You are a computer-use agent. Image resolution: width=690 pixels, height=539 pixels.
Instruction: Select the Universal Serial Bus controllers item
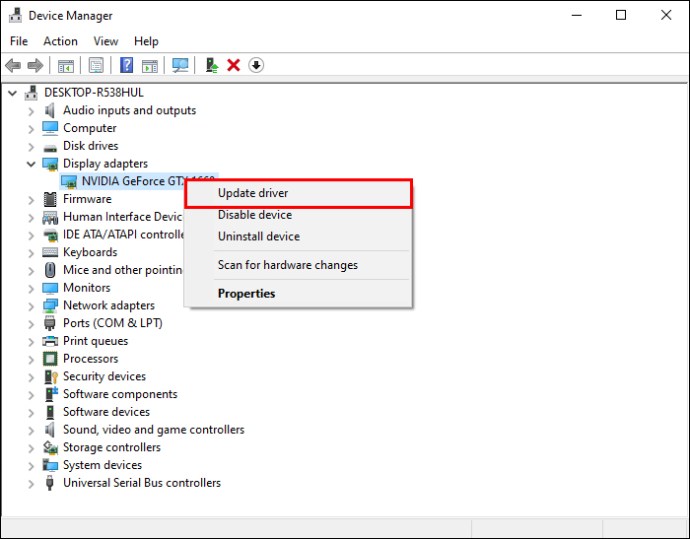click(x=141, y=483)
